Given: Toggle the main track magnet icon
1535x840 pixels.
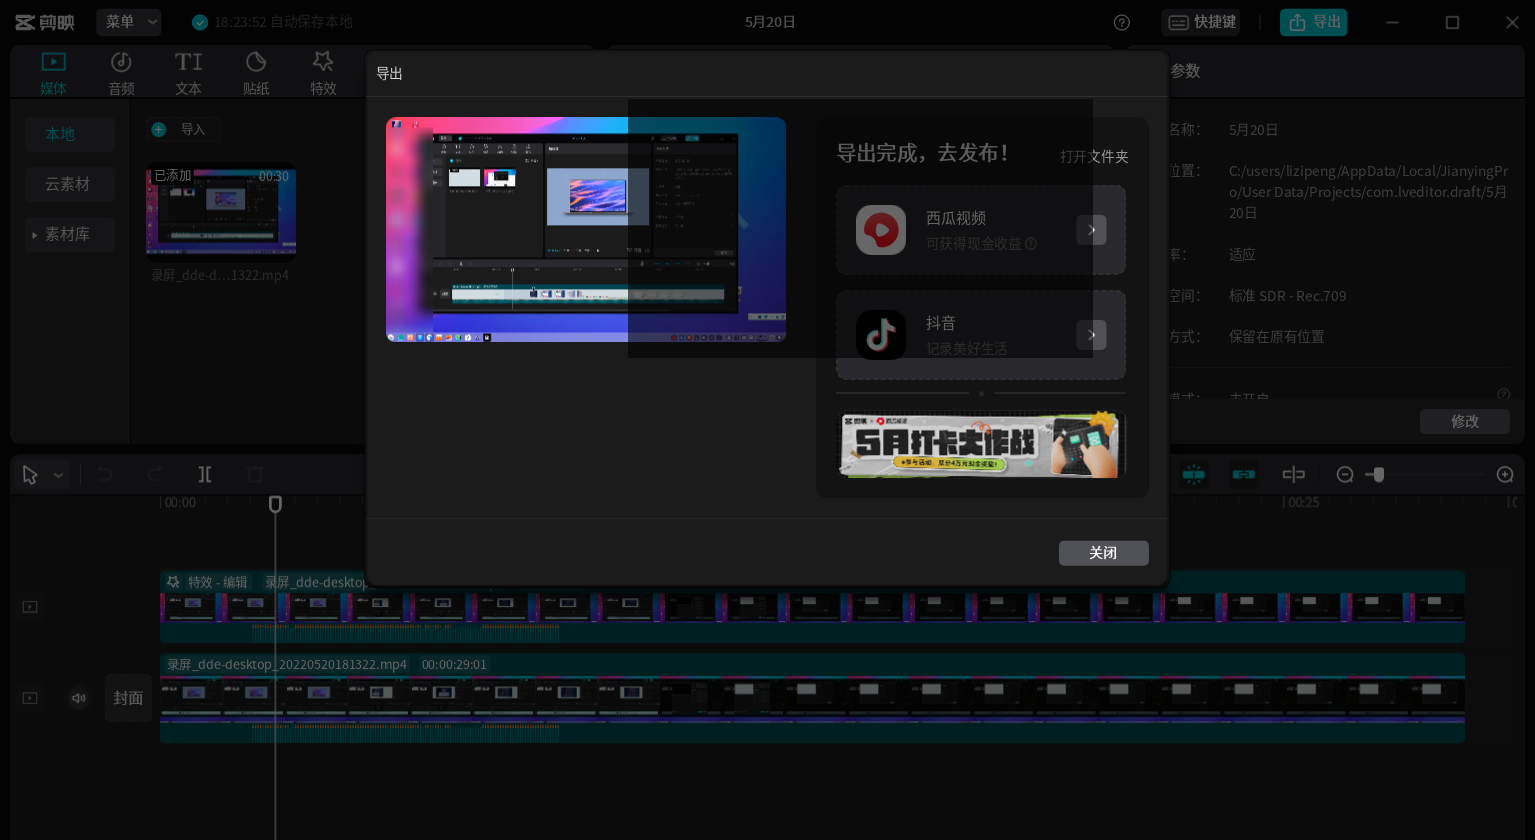Looking at the screenshot, I should pos(1194,474).
